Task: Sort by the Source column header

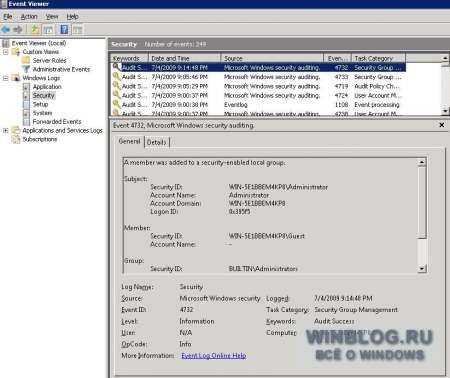Action: point(272,58)
